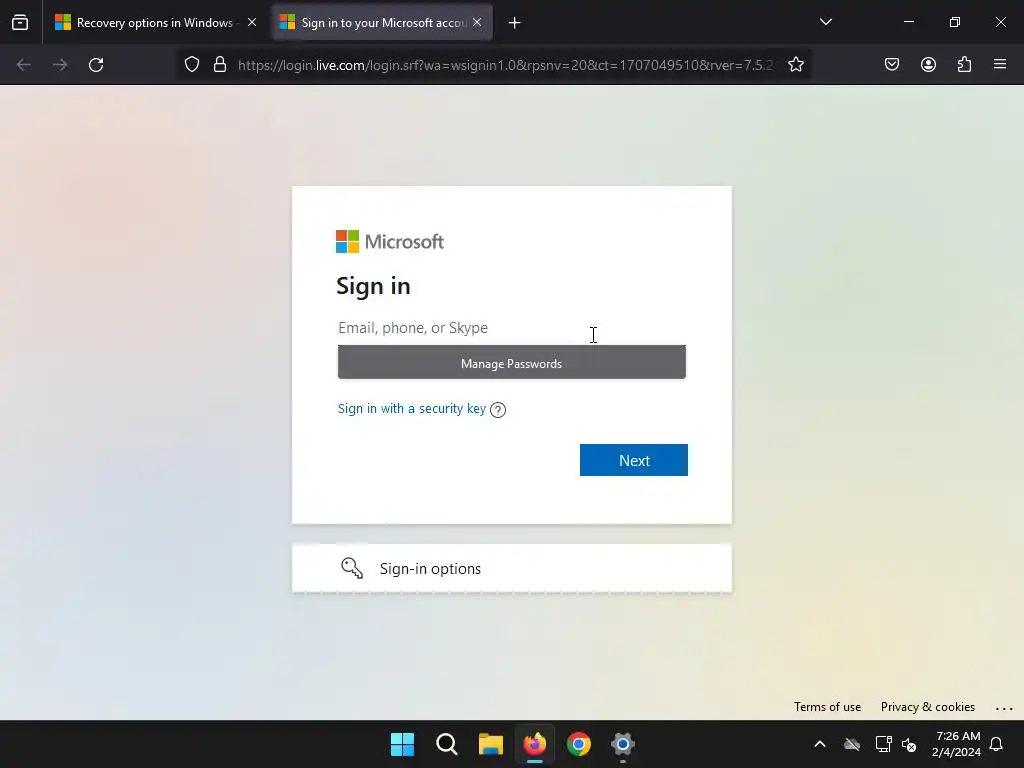Screen dimensions: 1024x768
Task: Click Sign in with a security key
Action: [412, 409]
